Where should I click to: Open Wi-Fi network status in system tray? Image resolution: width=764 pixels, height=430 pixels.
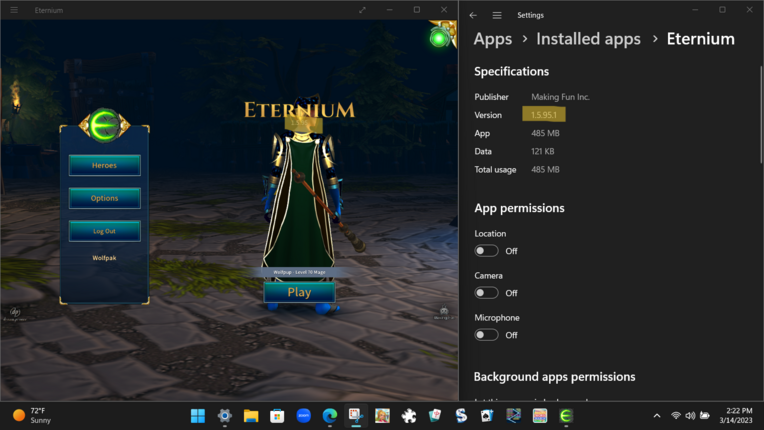676,415
